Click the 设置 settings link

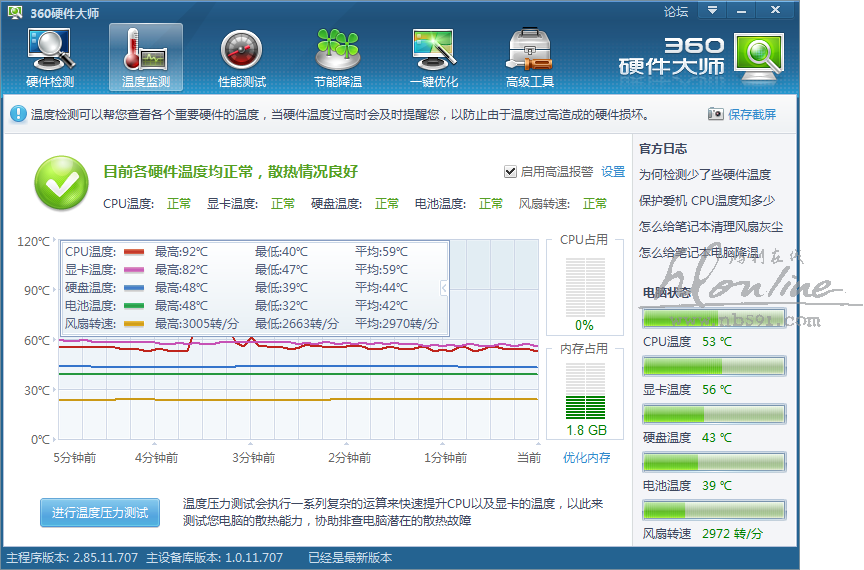click(x=613, y=172)
